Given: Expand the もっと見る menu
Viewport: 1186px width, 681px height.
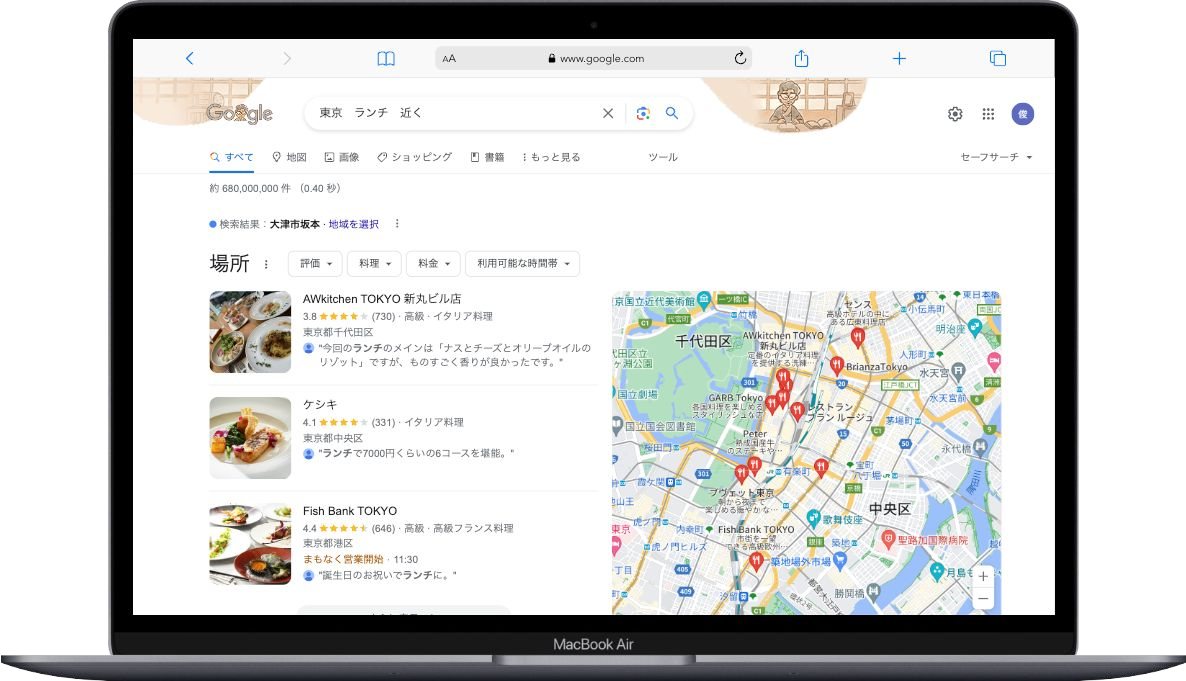Looking at the screenshot, I should [x=551, y=157].
